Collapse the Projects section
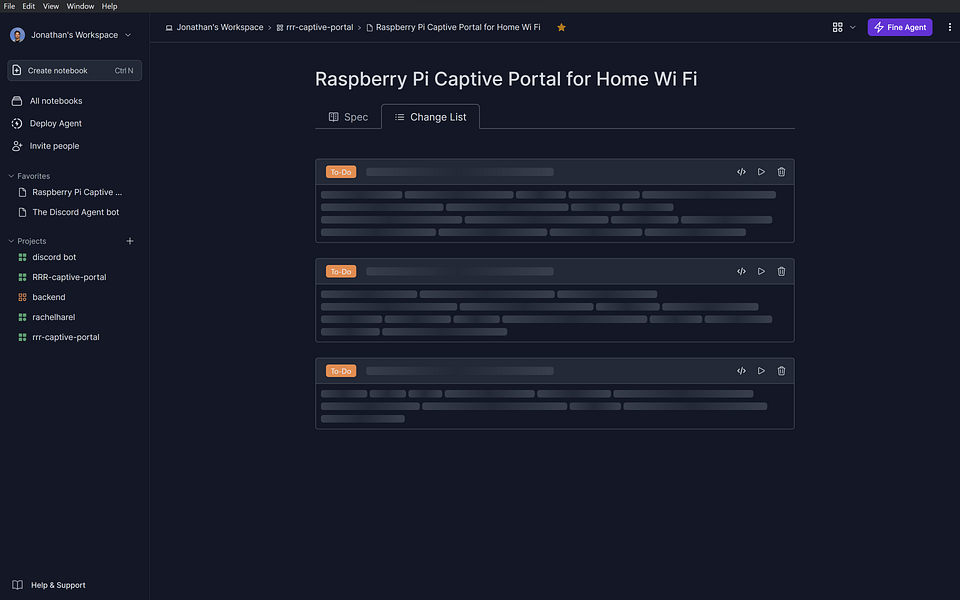The image size is (960, 600). pos(10,241)
